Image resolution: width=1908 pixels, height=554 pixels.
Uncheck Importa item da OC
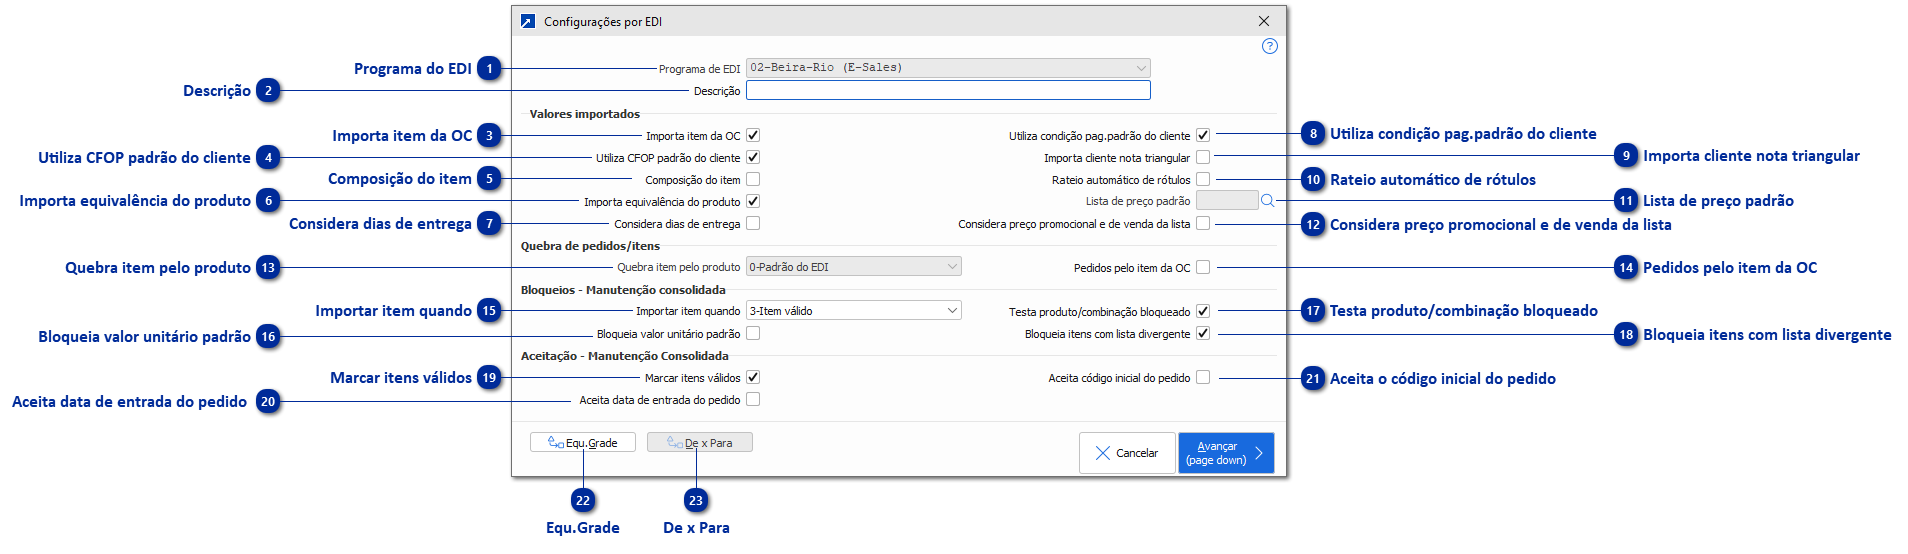click(x=753, y=135)
